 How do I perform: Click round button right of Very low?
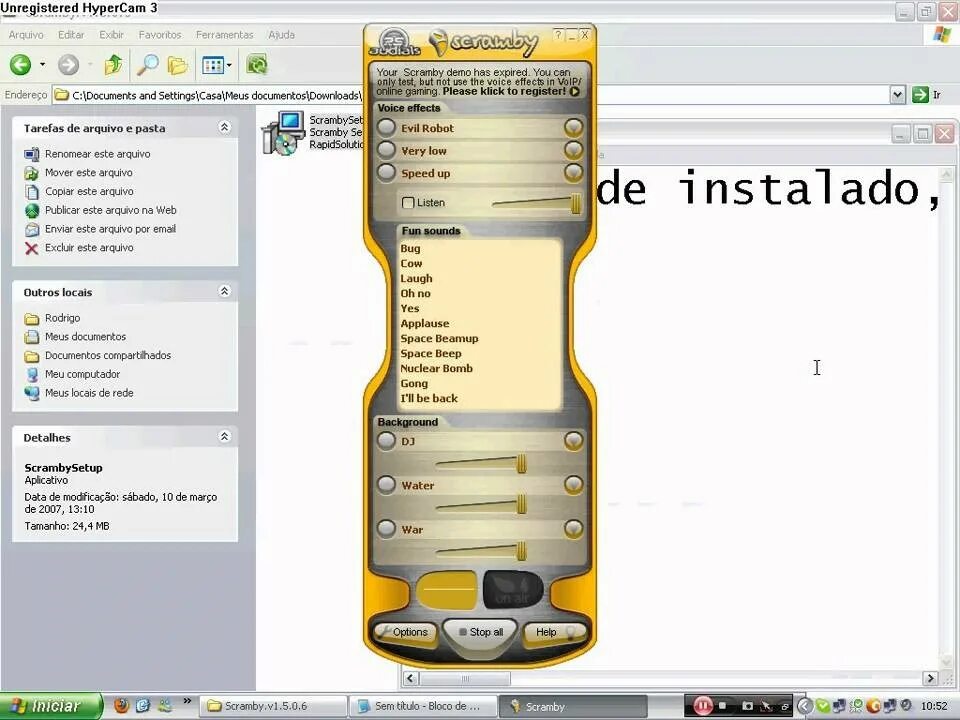point(574,150)
